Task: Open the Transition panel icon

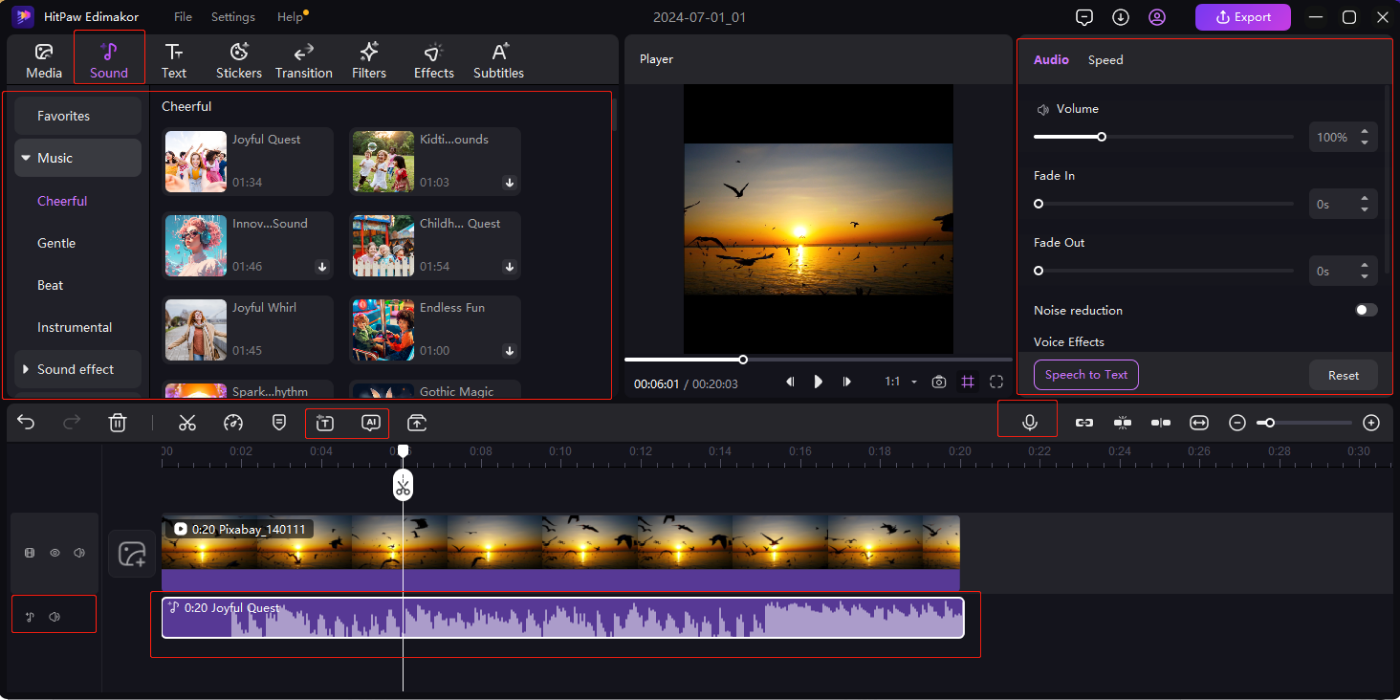Action: (x=304, y=58)
